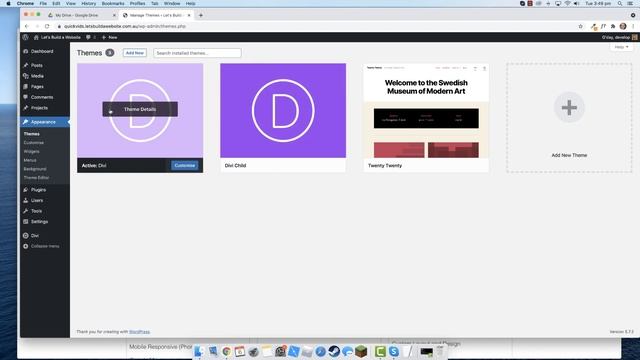640x360 pixels.
Task: Click the Dashboard sidebar item
Action: pyautogui.click(x=42, y=51)
